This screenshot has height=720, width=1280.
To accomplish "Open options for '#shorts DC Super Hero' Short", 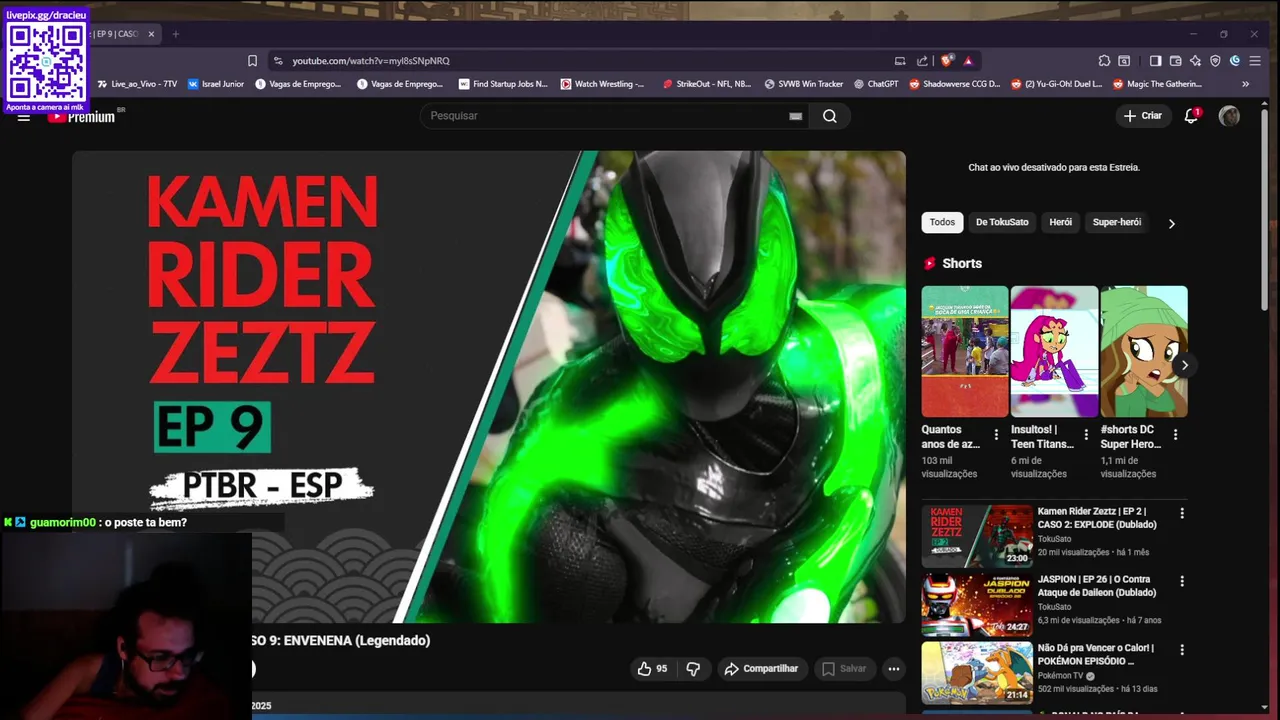I will [x=1176, y=435].
